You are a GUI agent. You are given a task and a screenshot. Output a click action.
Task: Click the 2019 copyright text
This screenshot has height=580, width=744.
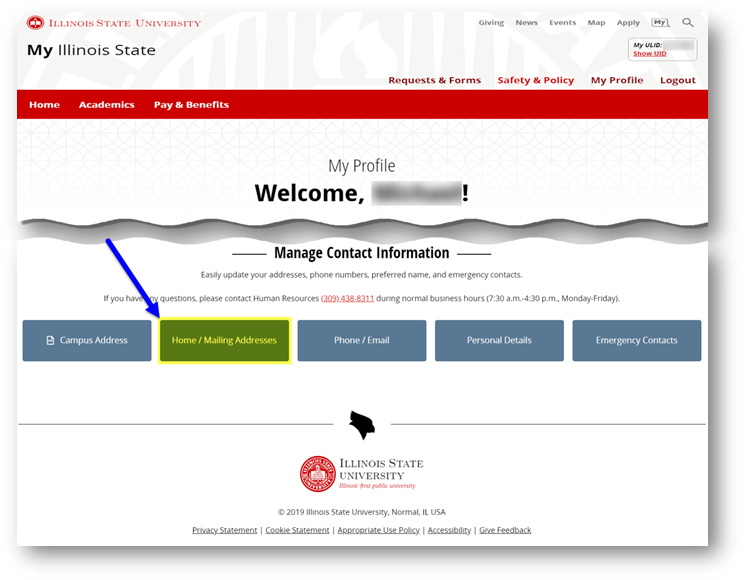[362, 512]
